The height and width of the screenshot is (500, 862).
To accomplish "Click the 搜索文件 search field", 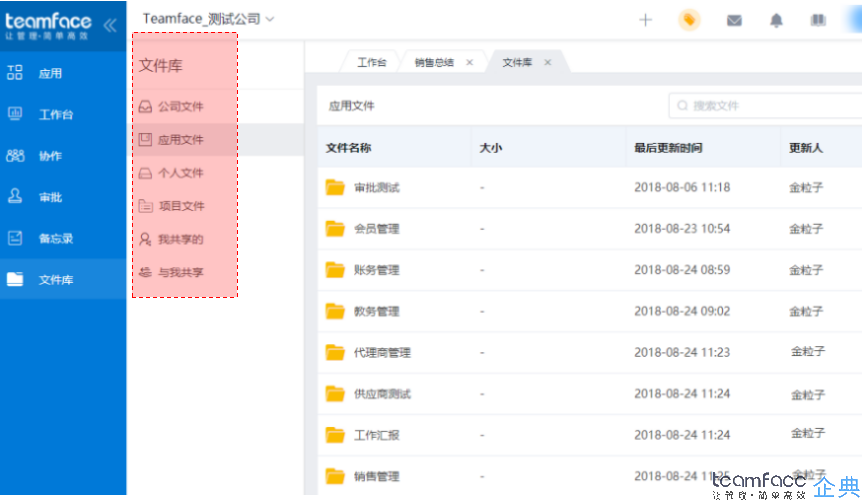I will (765, 105).
